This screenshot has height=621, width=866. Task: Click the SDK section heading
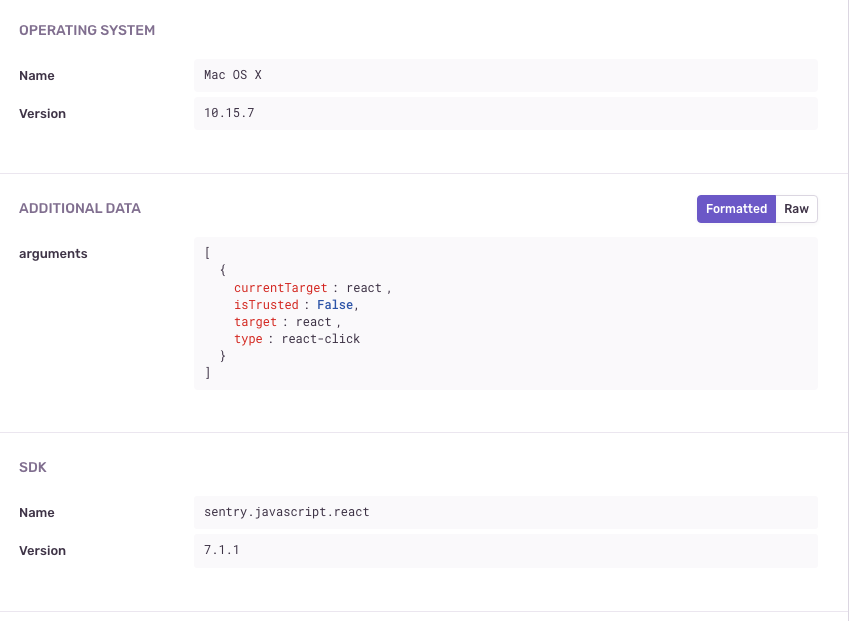32,467
